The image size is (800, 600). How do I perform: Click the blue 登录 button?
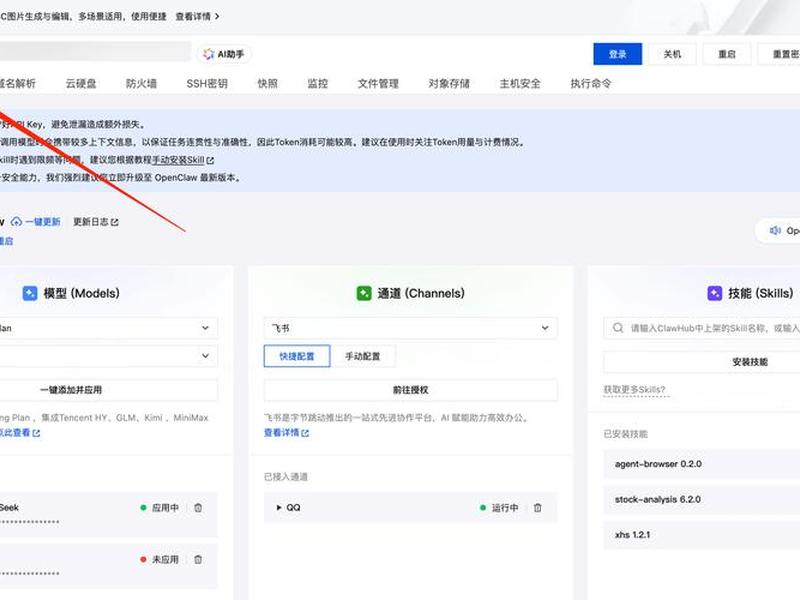pyautogui.click(x=617, y=54)
